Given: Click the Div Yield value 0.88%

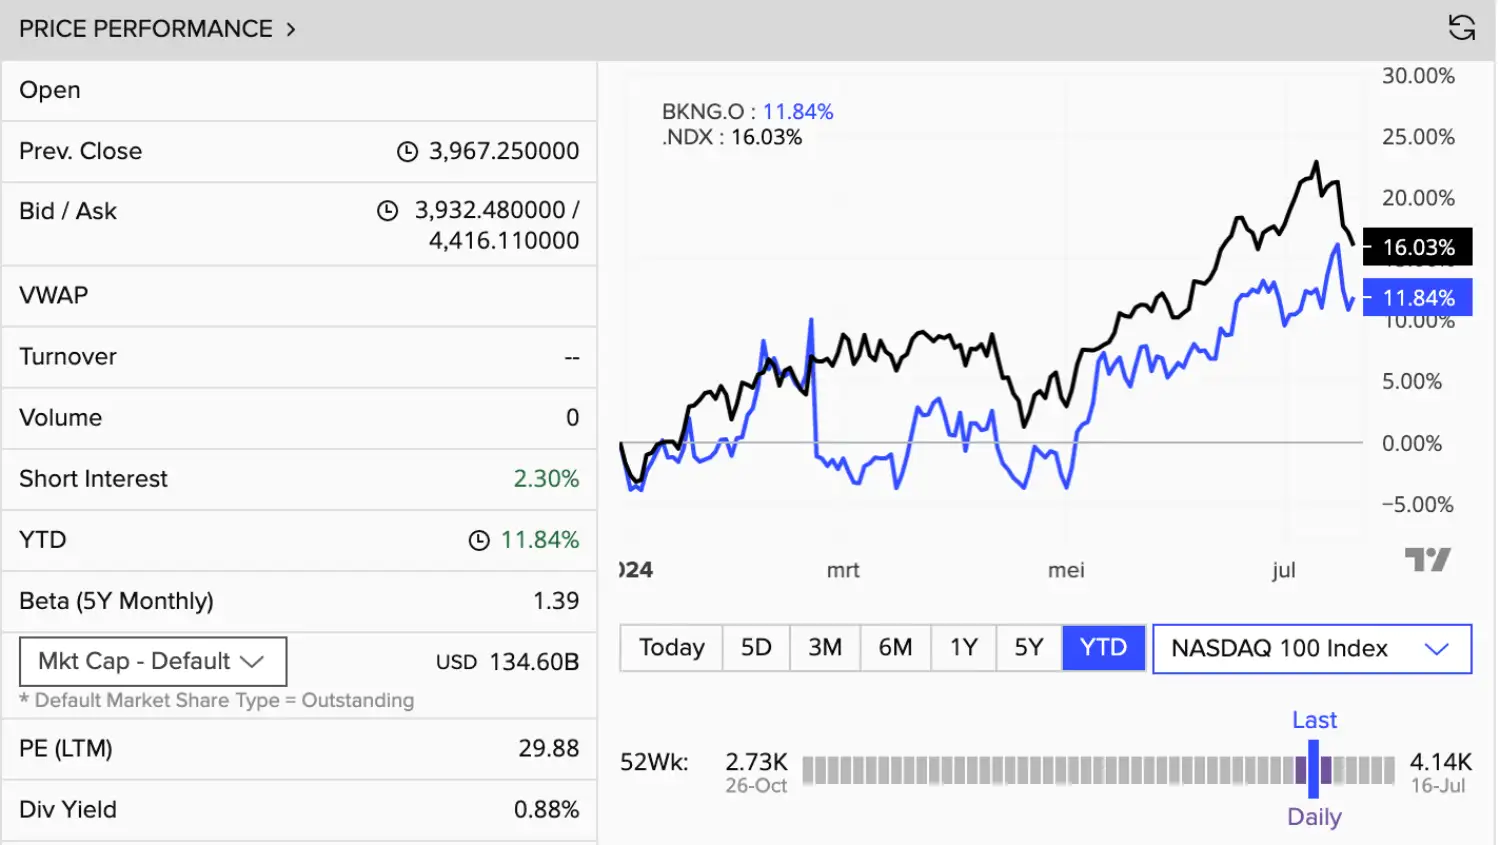Looking at the screenshot, I should [546, 810].
